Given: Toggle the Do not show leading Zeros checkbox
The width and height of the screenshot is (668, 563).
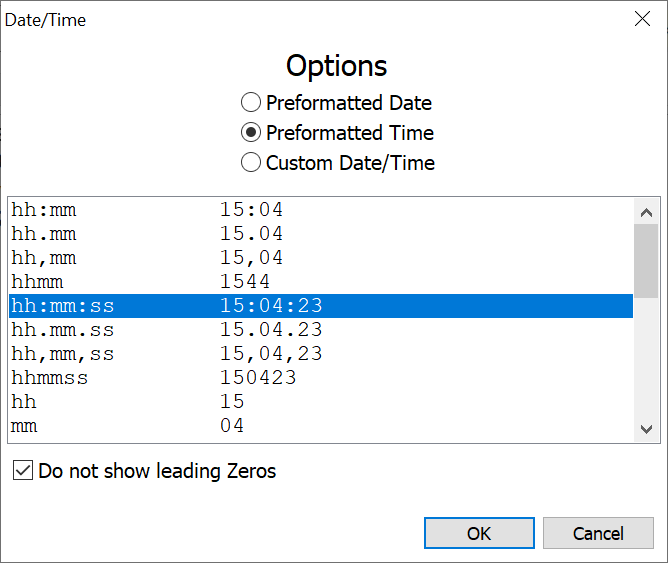Looking at the screenshot, I should coord(23,471).
